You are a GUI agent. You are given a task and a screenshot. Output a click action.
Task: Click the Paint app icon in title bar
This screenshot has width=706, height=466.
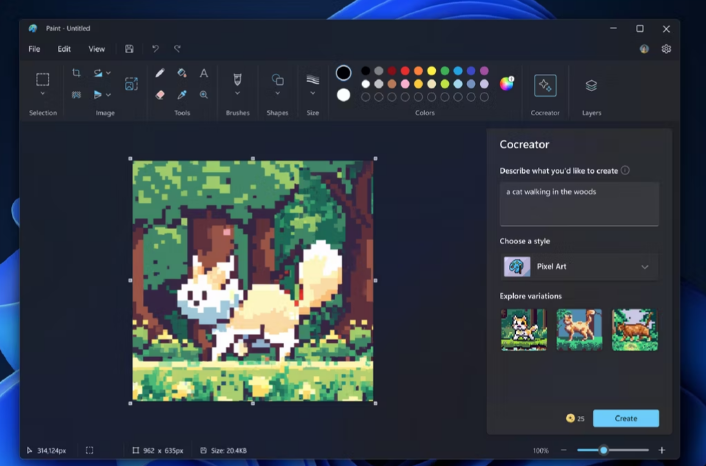point(33,28)
